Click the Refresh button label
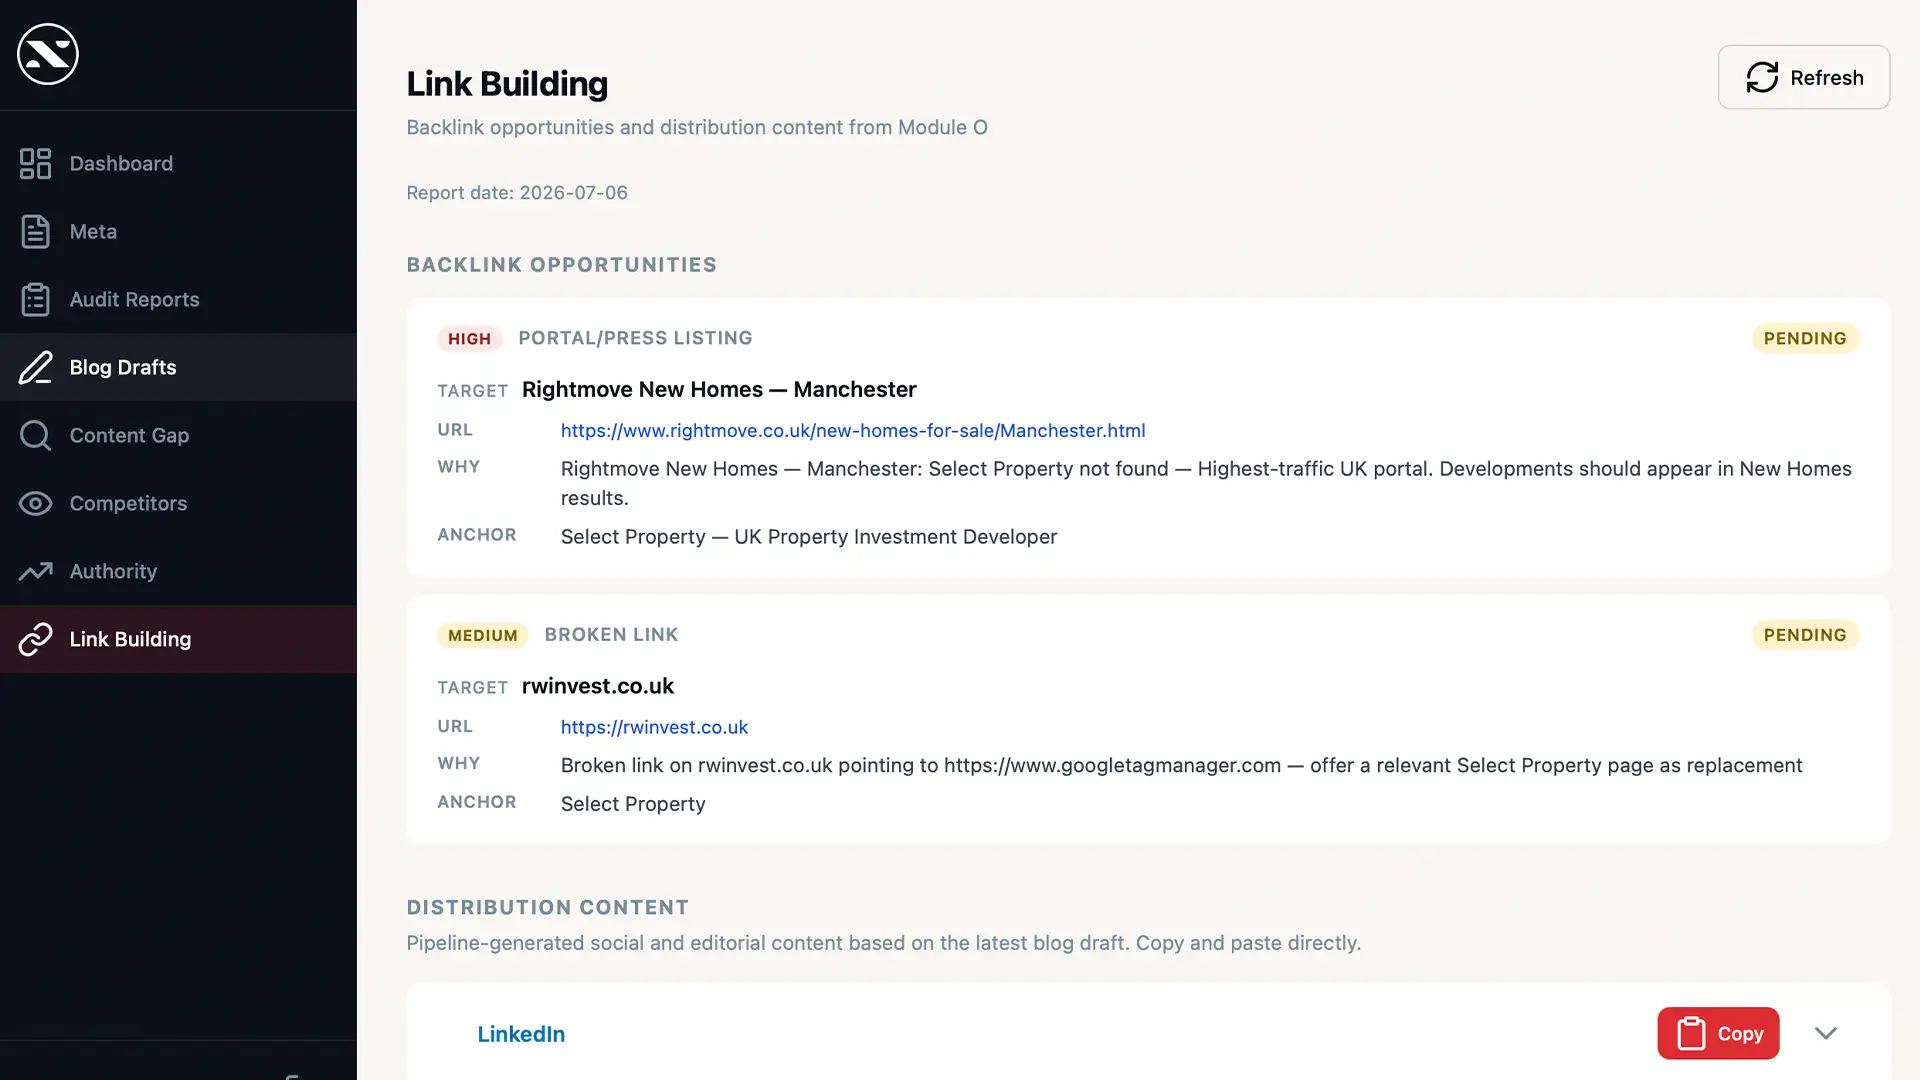Image resolution: width=1920 pixels, height=1080 pixels. pyautogui.click(x=1826, y=78)
